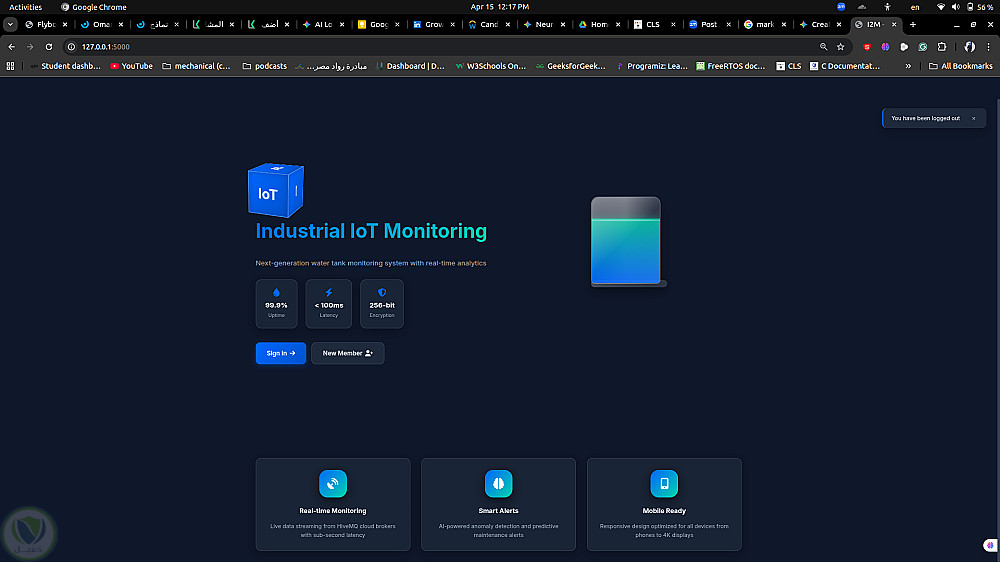Open the mechanical bookmarks folder
The width and height of the screenshot is (1000, 562).
196,66
